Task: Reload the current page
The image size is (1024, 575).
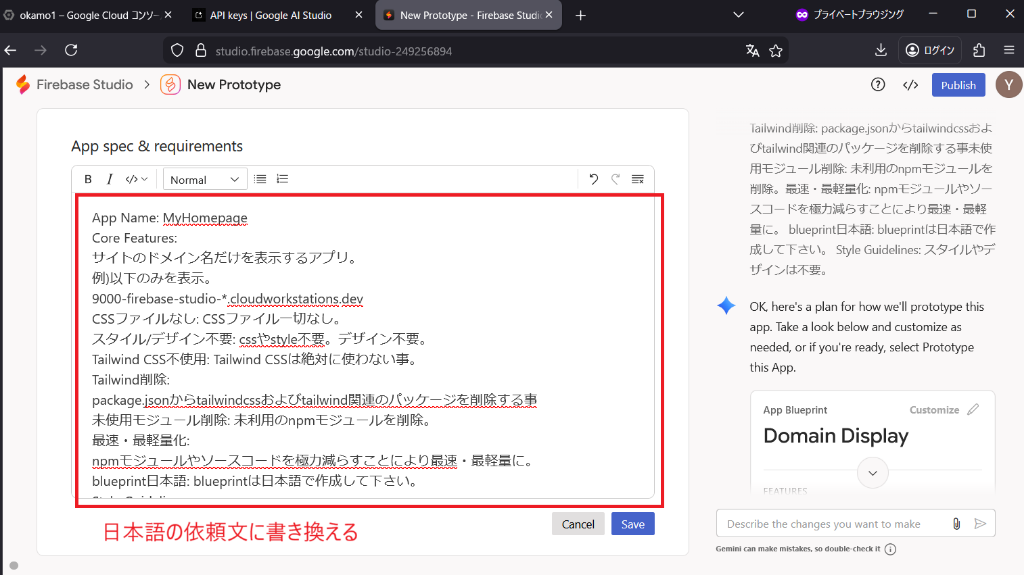Action: coord(71,50)
